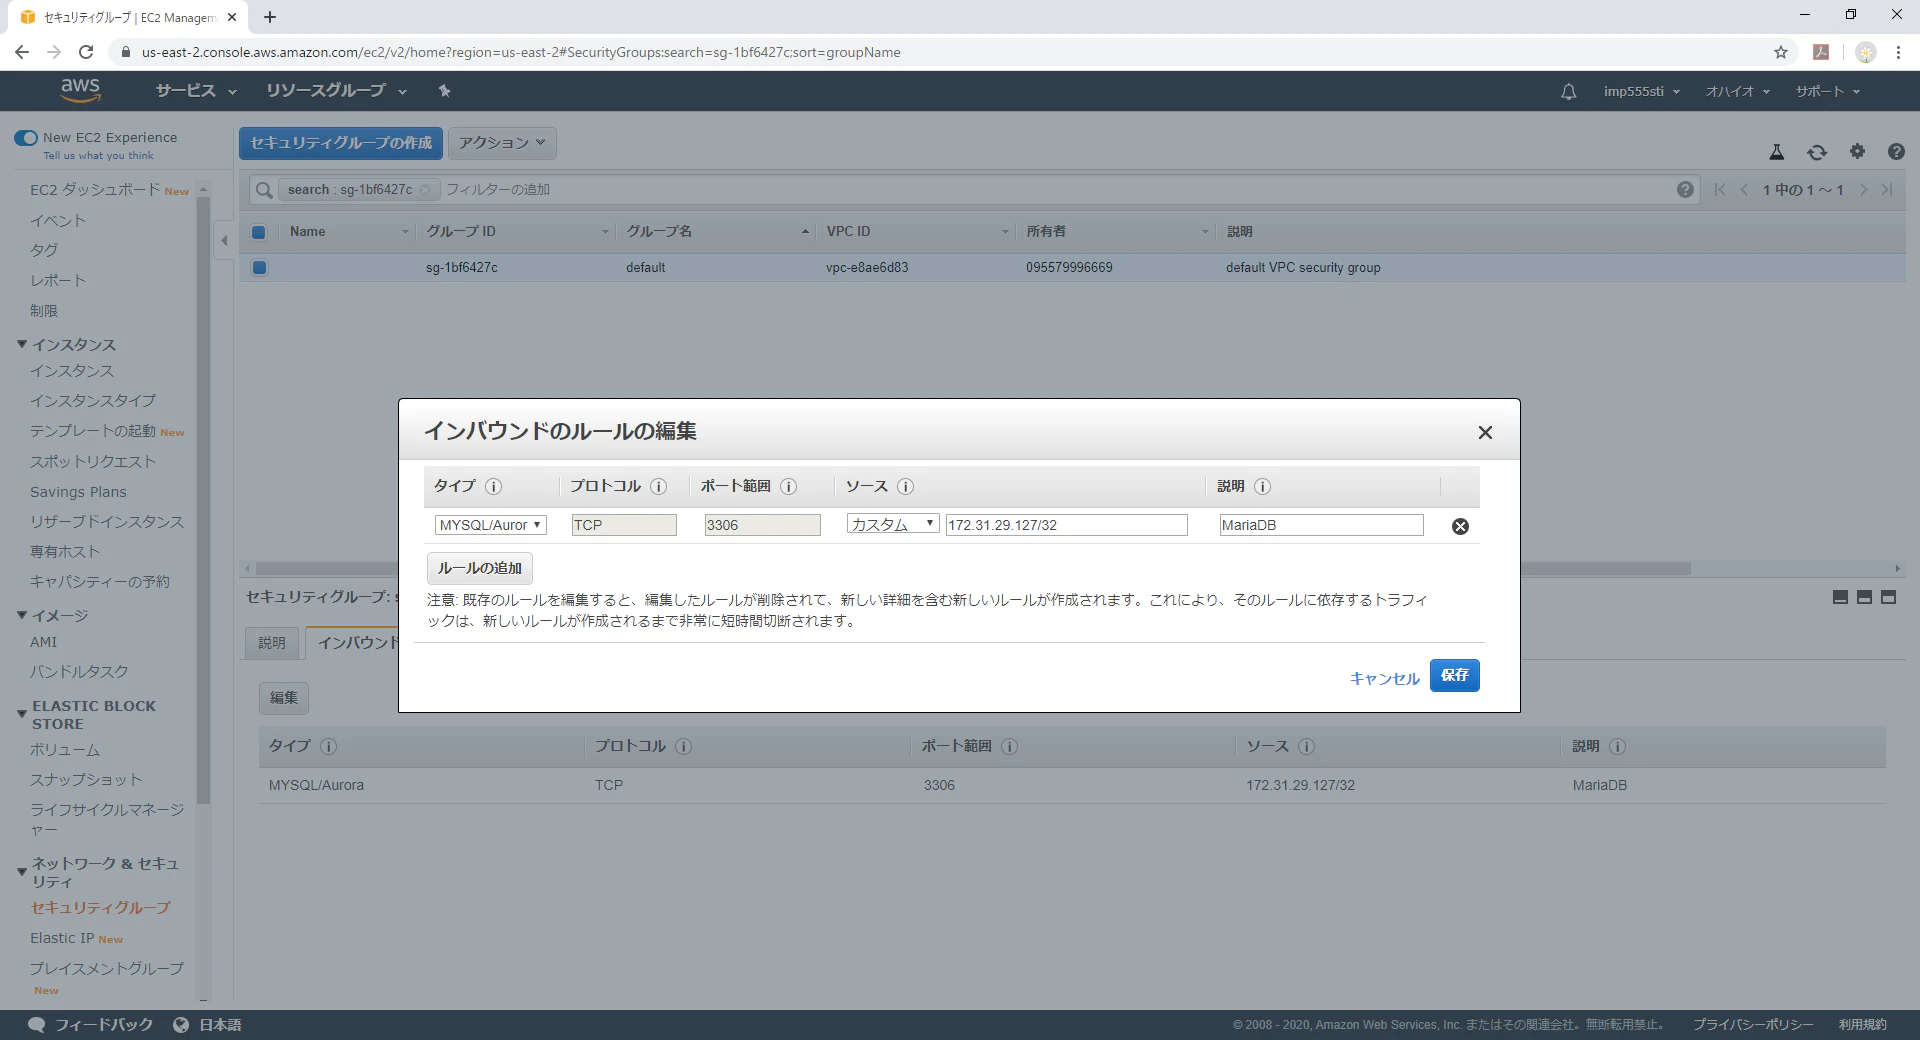Click the refresh icon above the table
1920x1040 pixels.
[x=1817, y=152]
